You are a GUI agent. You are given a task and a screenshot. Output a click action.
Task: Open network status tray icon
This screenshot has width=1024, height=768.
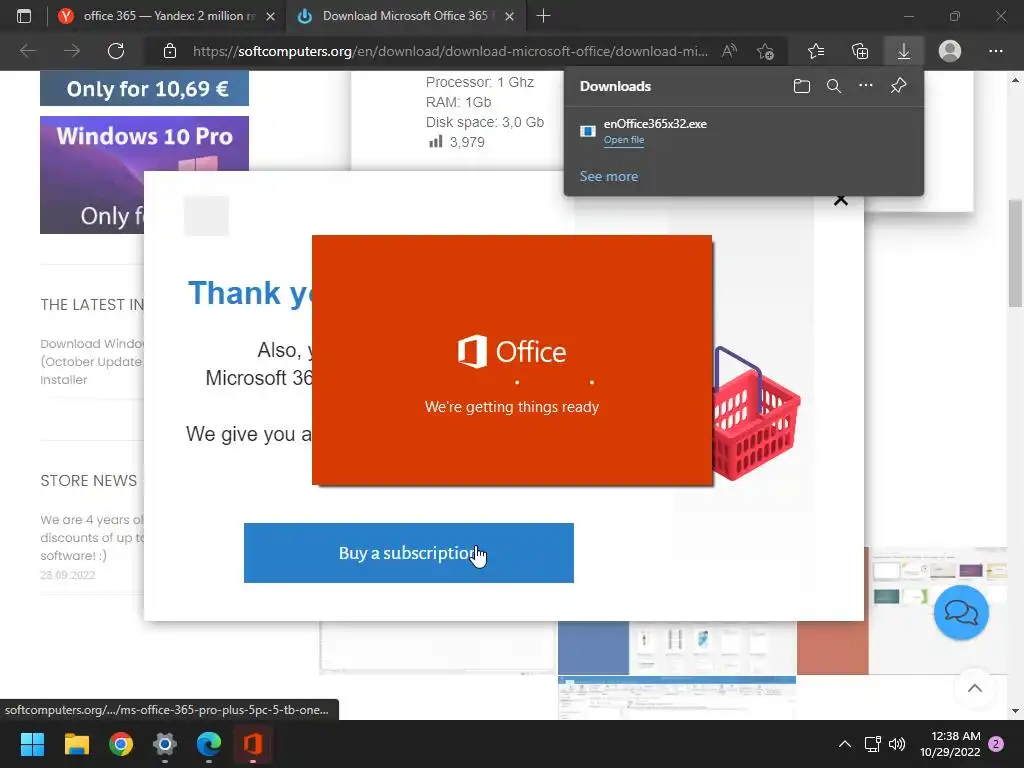872,744
